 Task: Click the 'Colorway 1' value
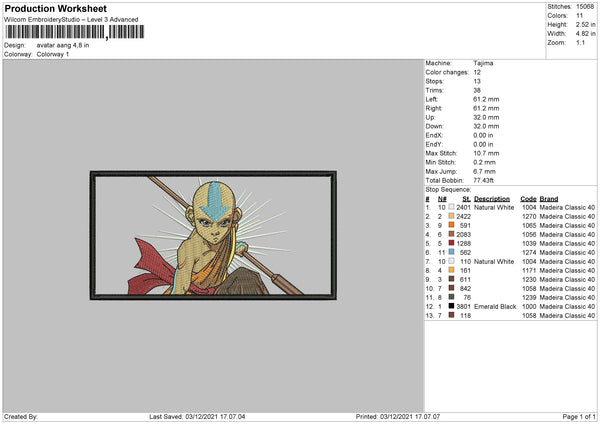[x=53, y=54]
